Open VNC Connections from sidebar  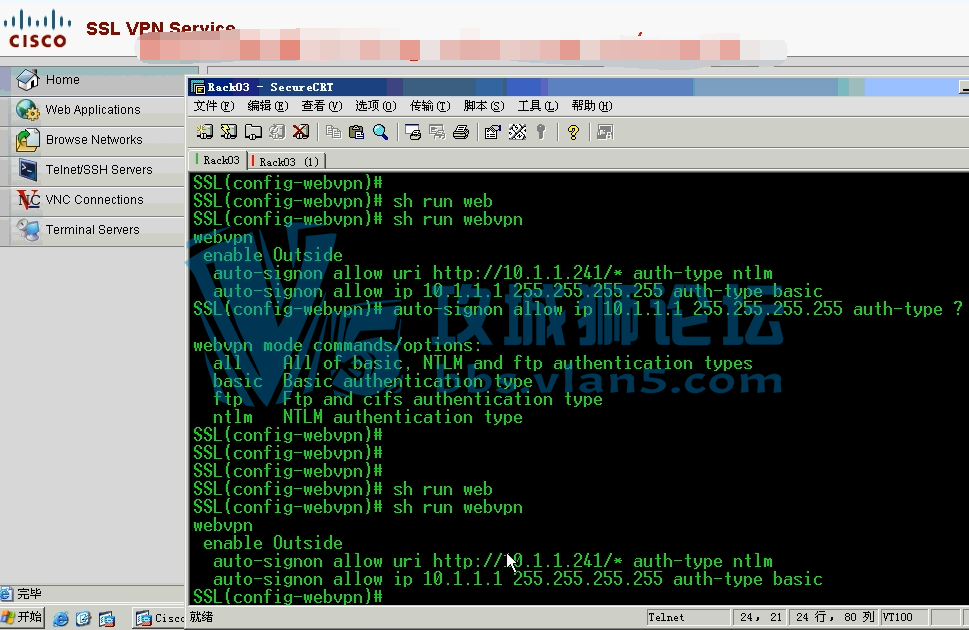tap(97, 199)
